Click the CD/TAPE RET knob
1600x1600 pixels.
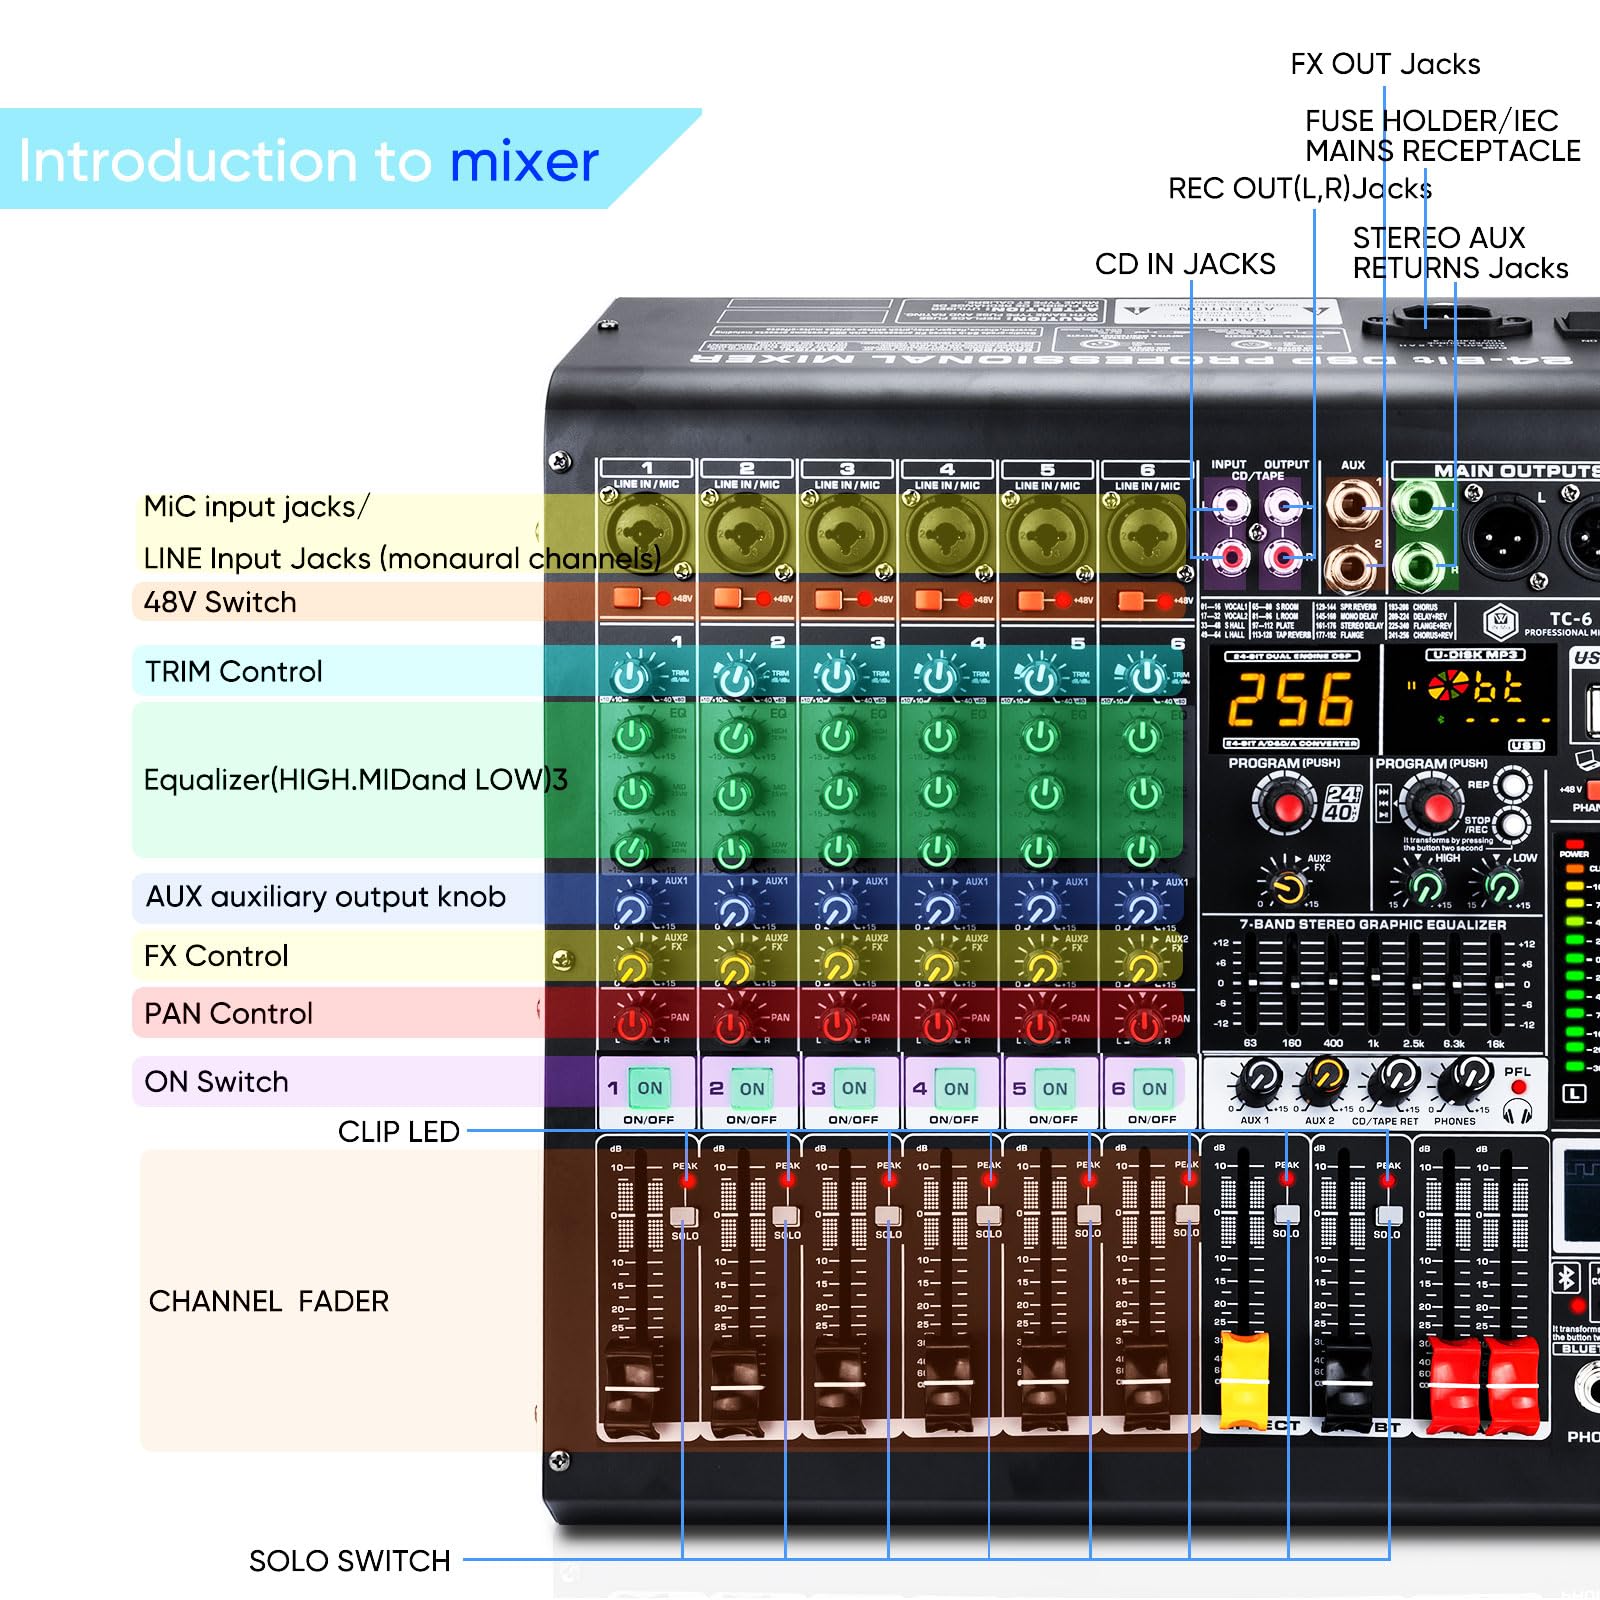1393,1080
